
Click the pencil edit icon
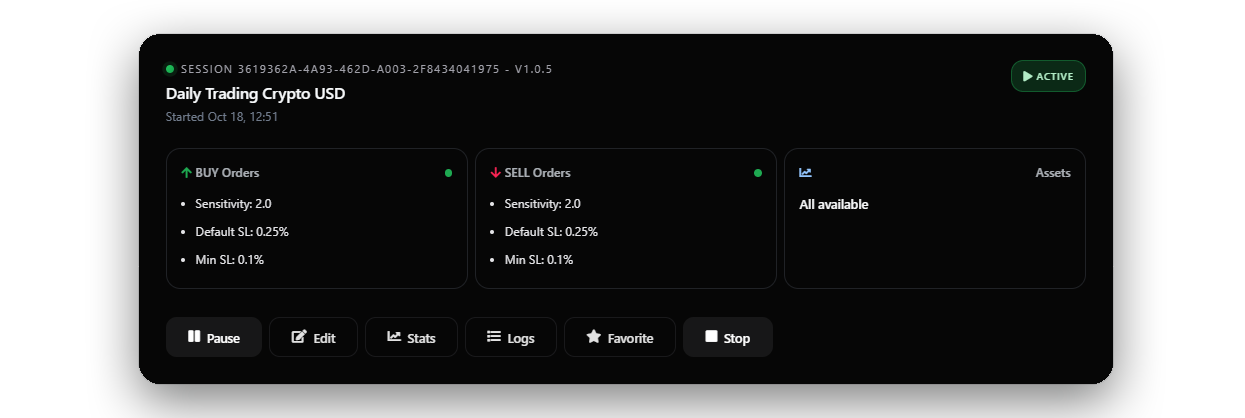pos(298,337)
